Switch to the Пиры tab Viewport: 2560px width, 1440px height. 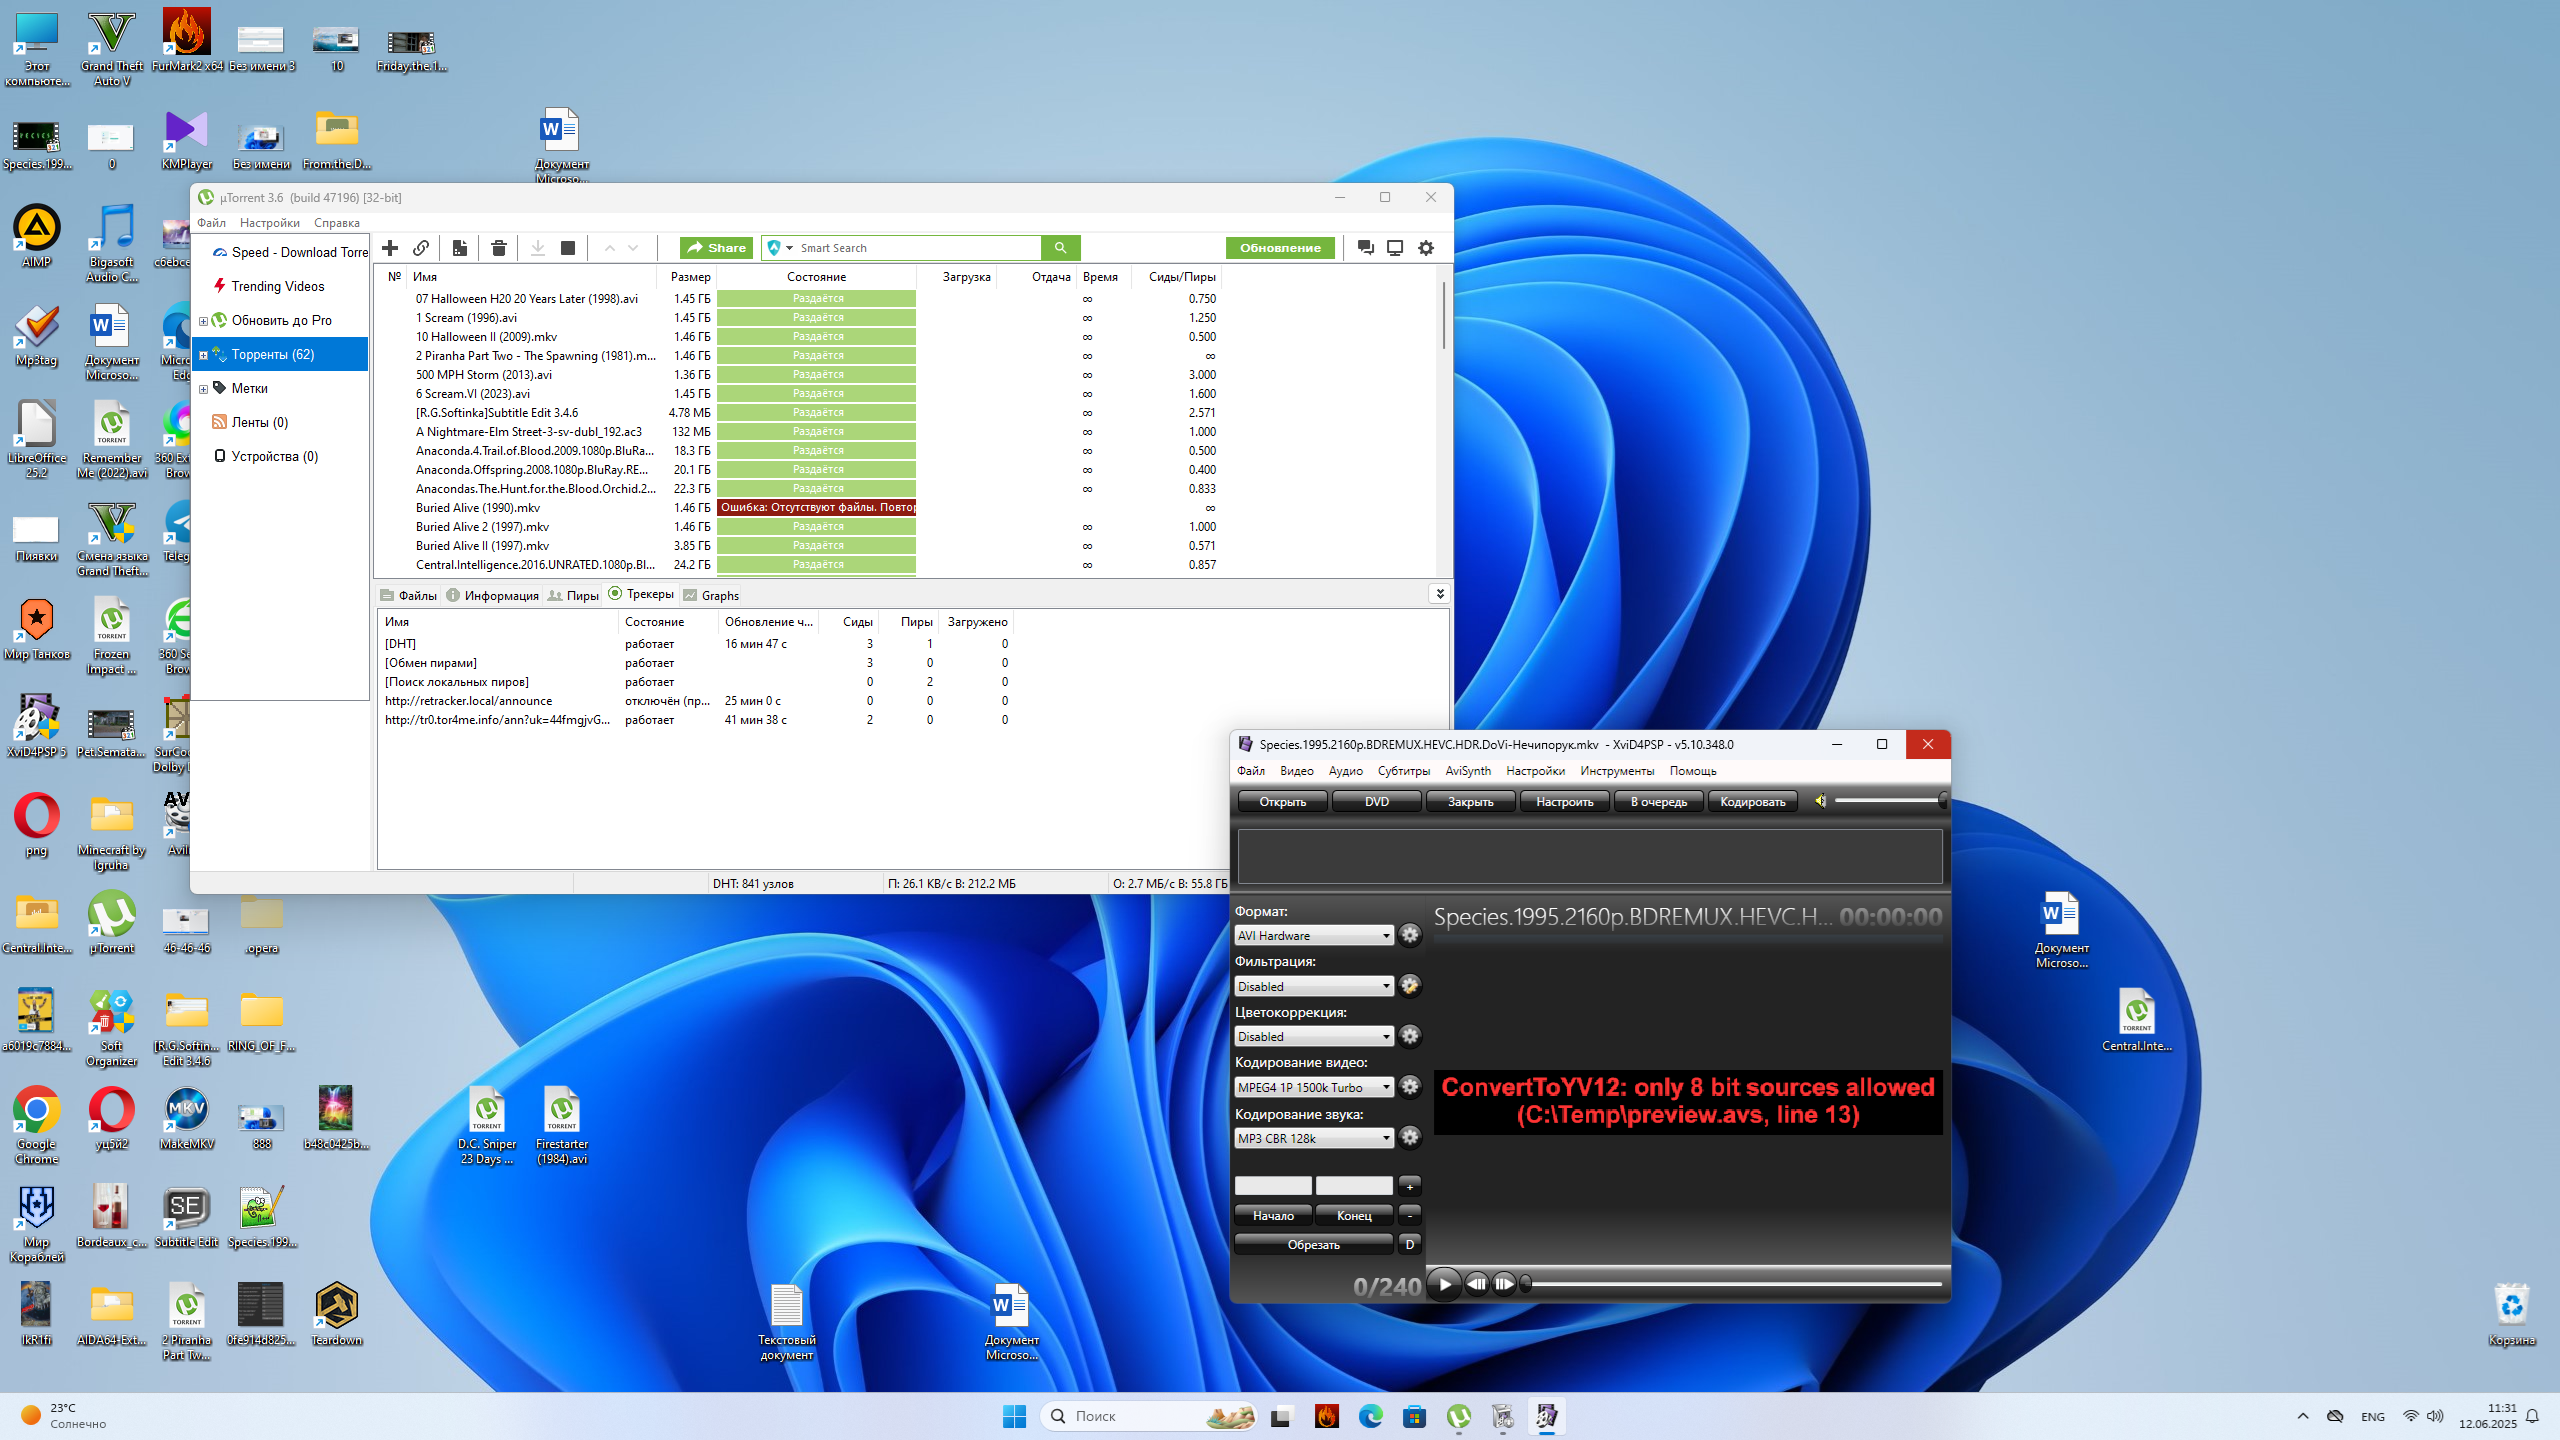pos(574,595)
